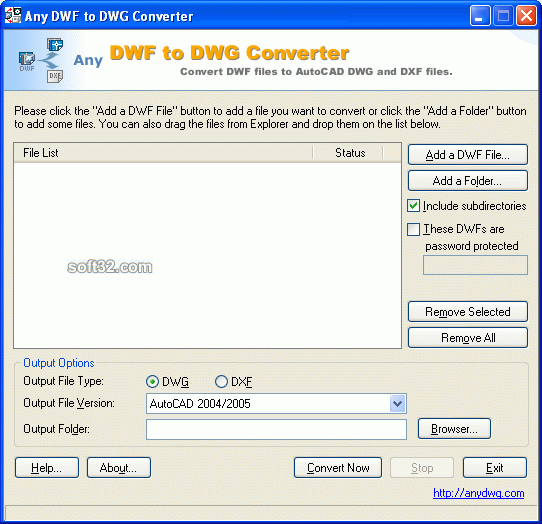Screen dimensions: 542x524
Task: Exit the application
Action: 495,468
